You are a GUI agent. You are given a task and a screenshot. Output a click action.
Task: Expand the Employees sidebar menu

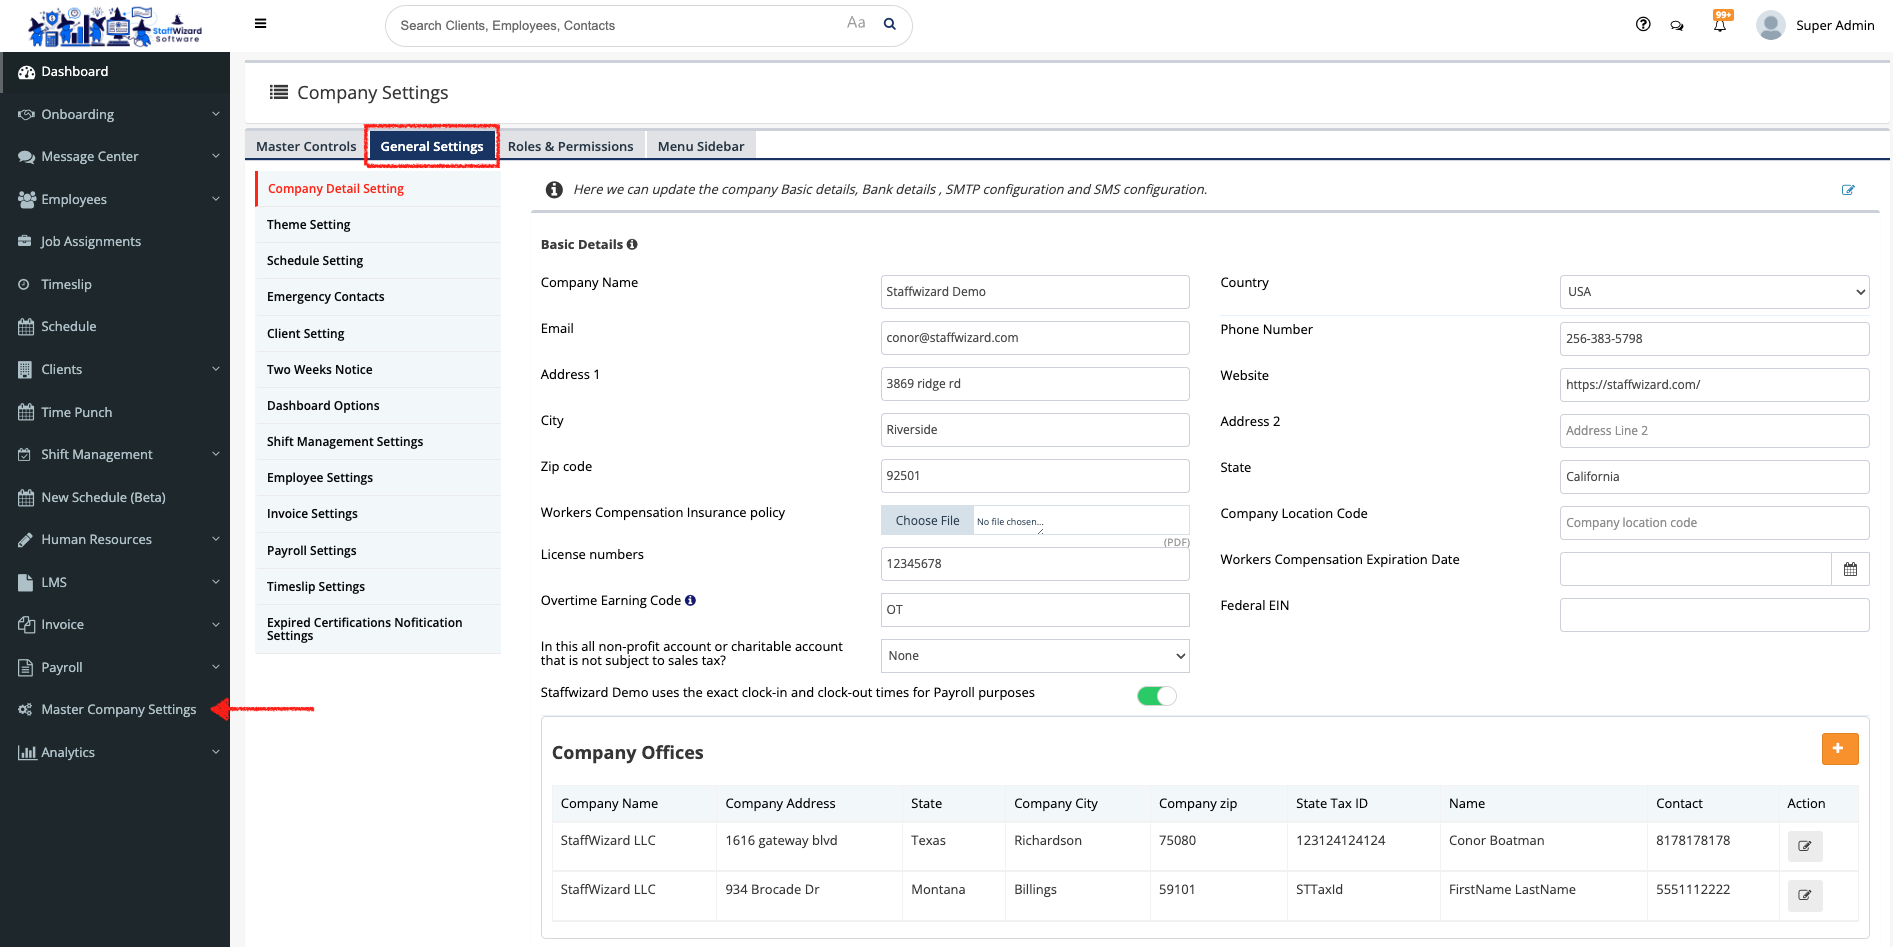pyautogui.click(x=115, y=199)
